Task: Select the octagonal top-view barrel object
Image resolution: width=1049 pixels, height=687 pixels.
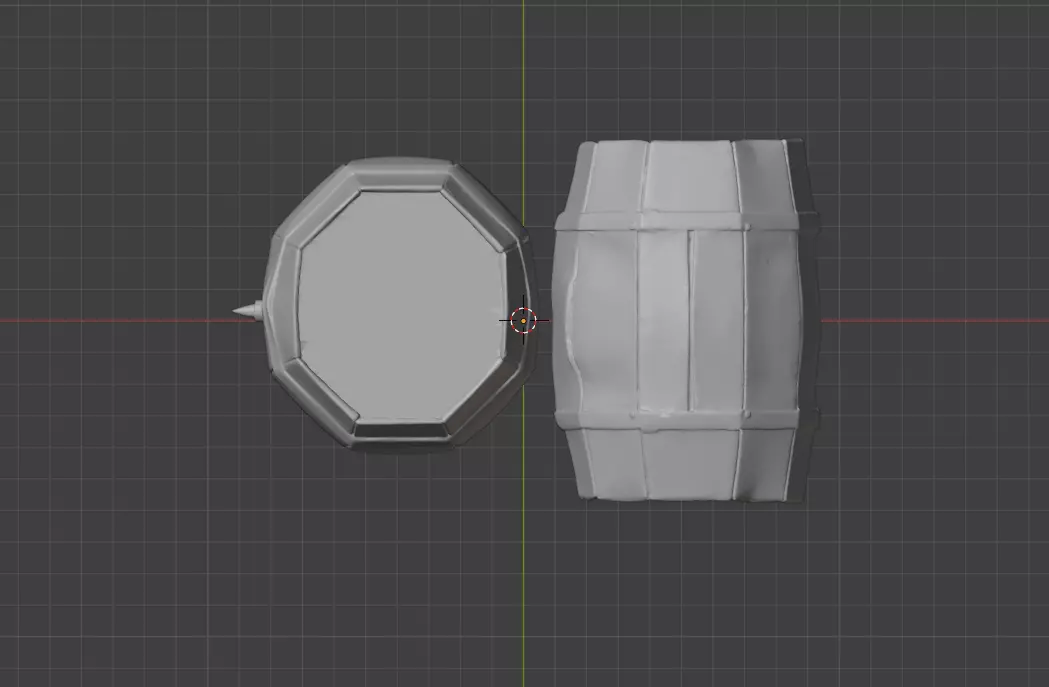Action: (x=400, y=304)
